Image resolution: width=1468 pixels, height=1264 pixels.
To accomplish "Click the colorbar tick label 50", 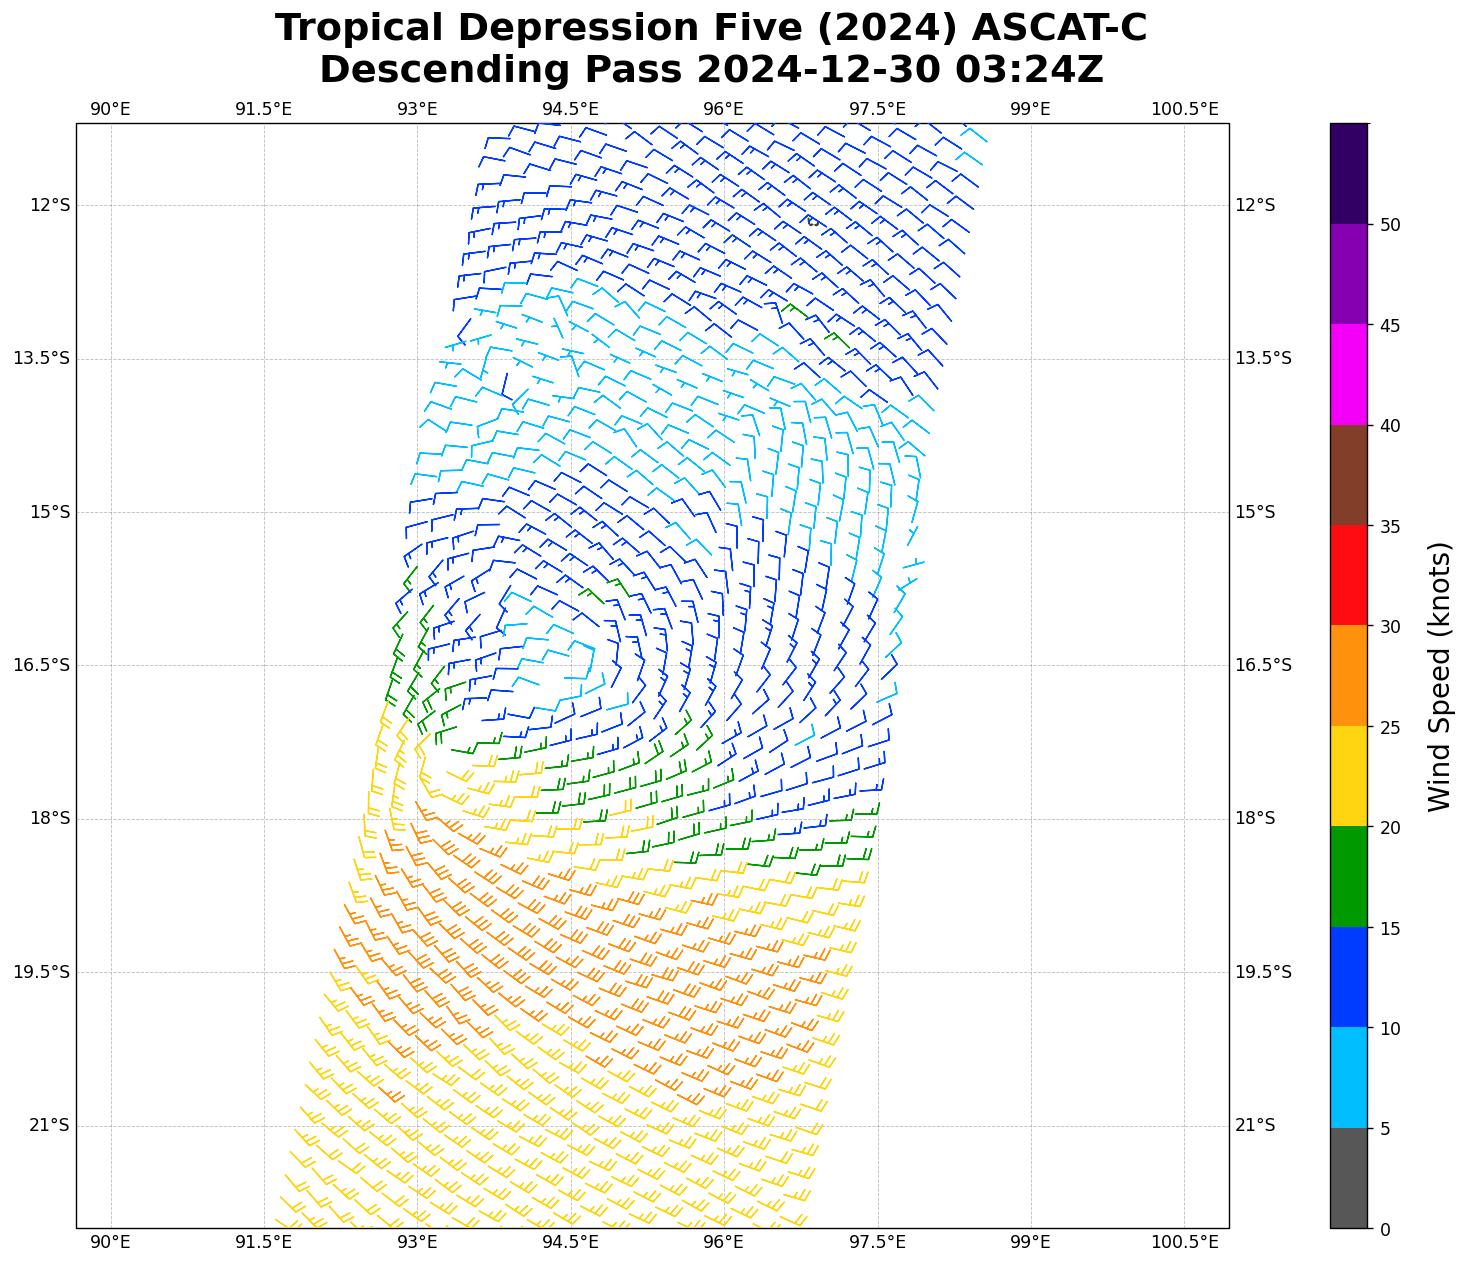I will 1389,225.
